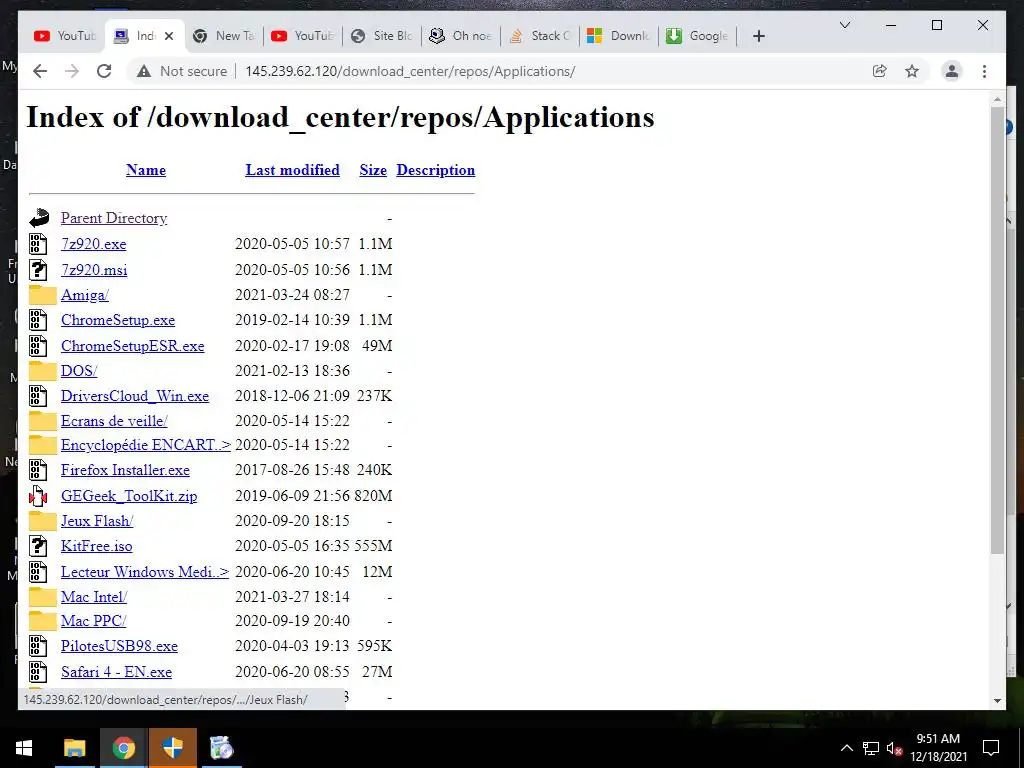1024x768 pixels.
Task: Switch to the first YouTube tab
Action: point(64,36)
